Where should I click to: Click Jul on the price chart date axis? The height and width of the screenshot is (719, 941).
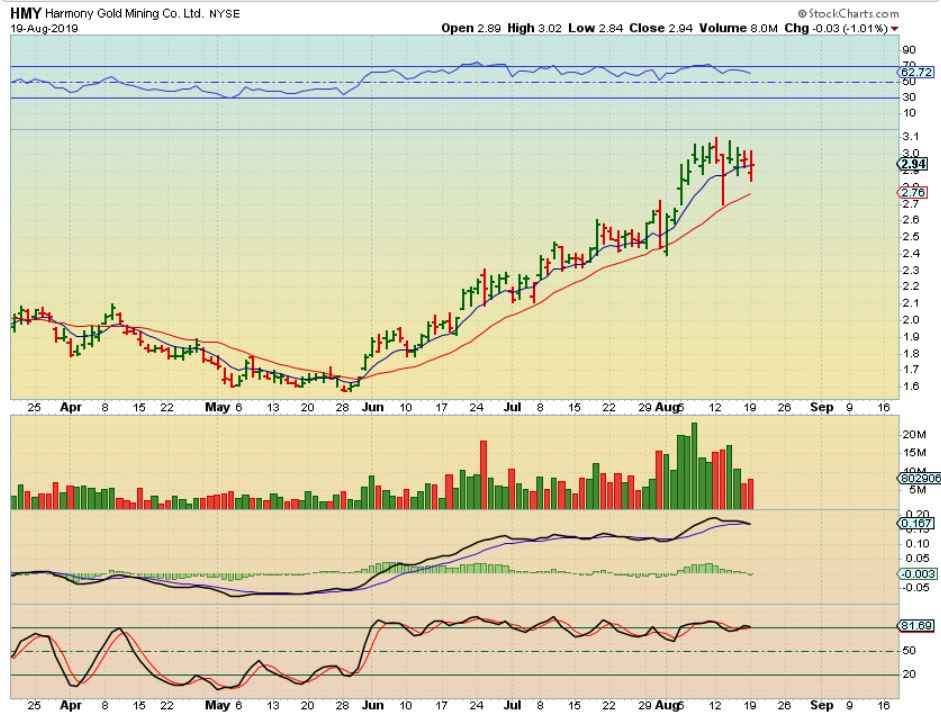512,407
